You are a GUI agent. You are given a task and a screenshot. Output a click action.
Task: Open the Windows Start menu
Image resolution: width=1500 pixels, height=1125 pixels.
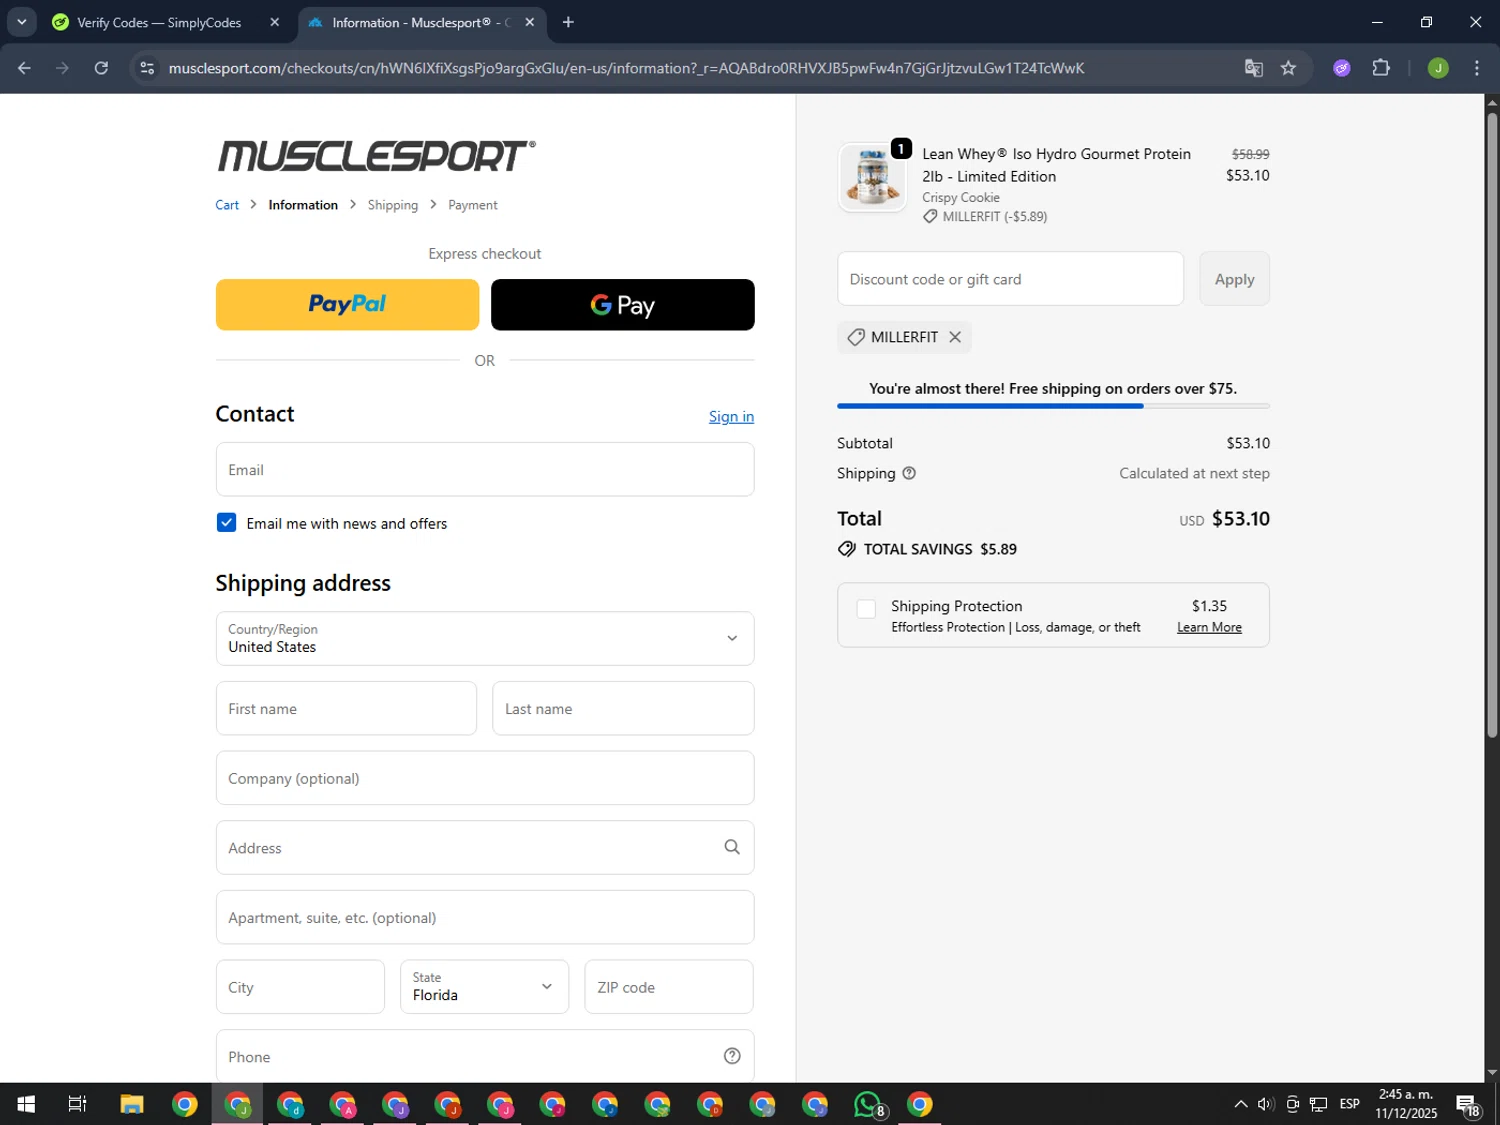[26, 1104]
